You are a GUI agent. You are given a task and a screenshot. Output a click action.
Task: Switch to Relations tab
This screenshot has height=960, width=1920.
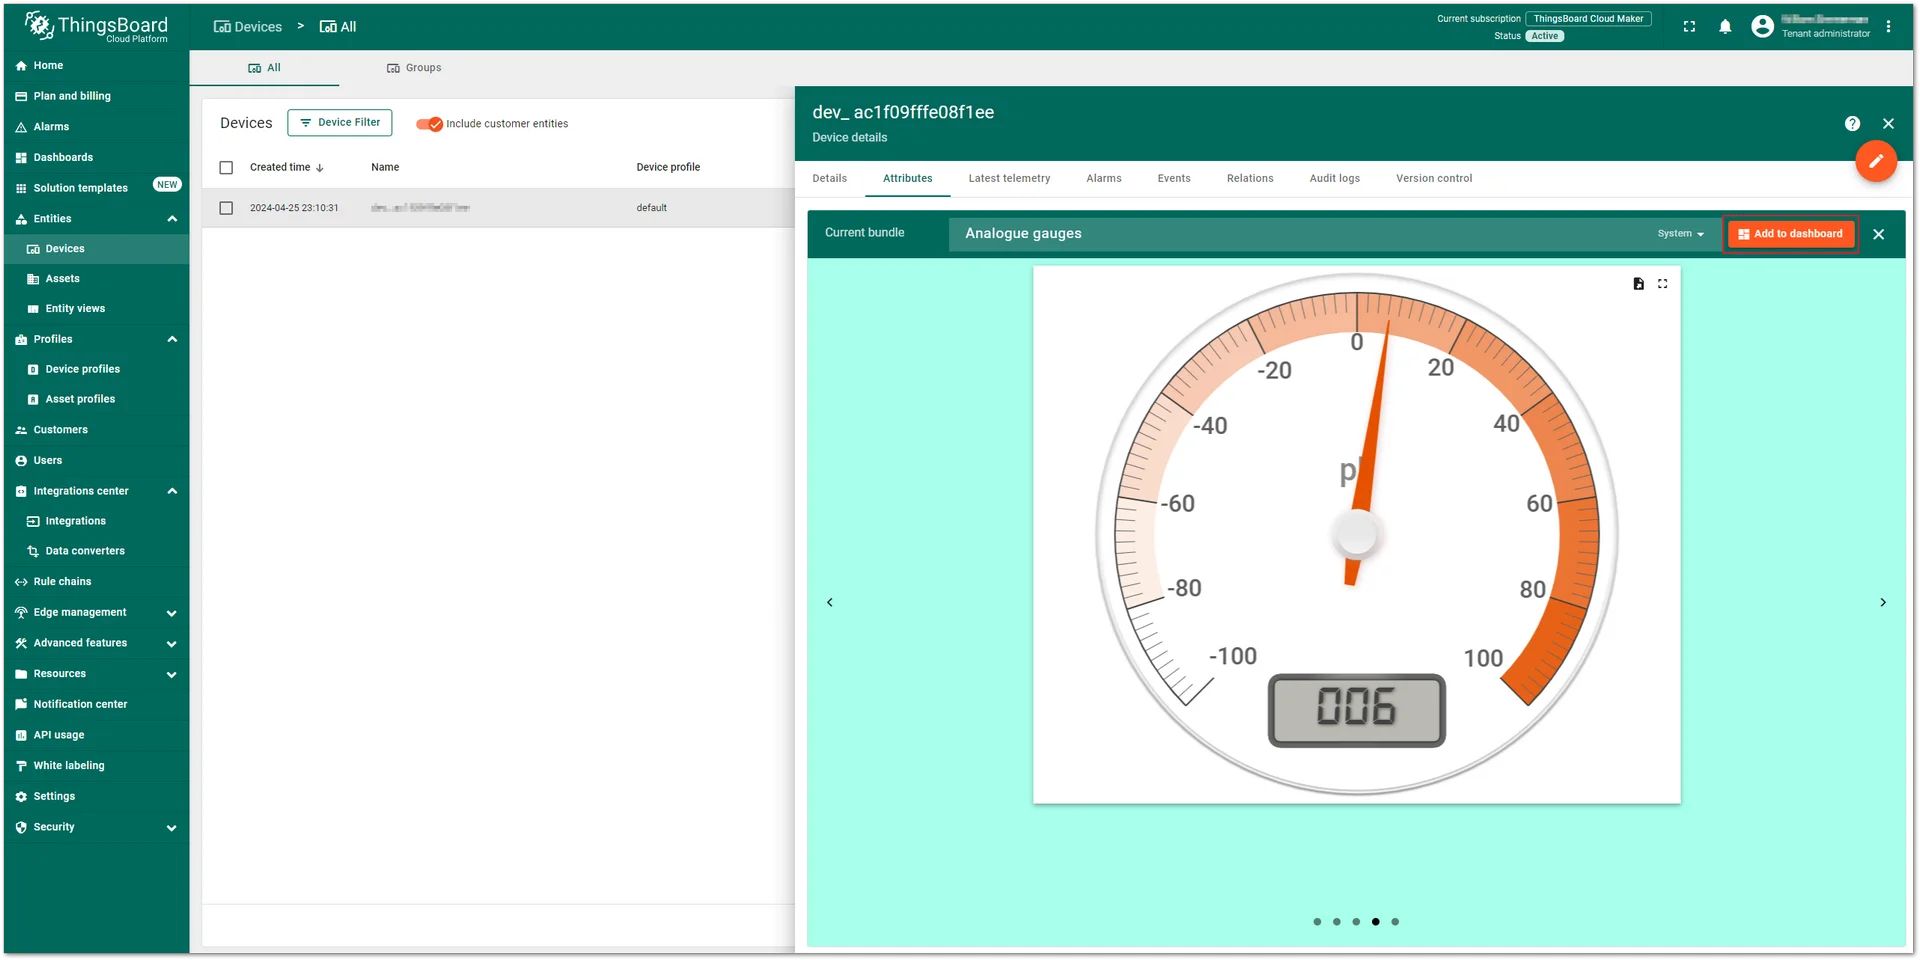[x=1250, y=179]
